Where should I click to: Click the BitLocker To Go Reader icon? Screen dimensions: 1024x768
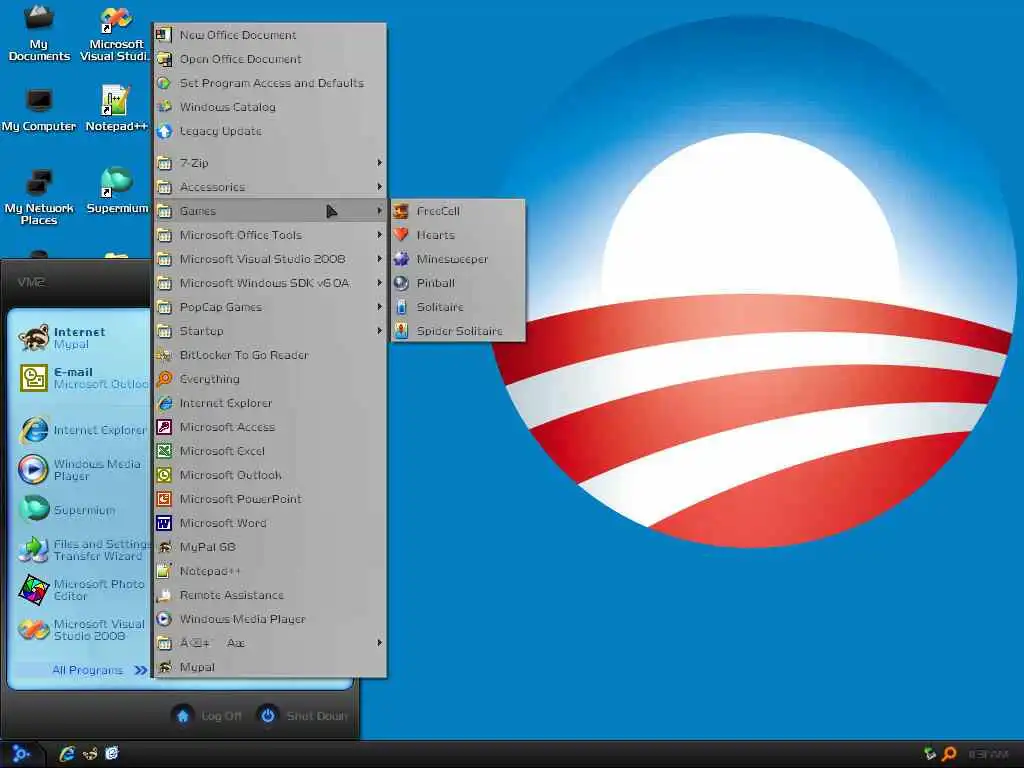[164, 355]
